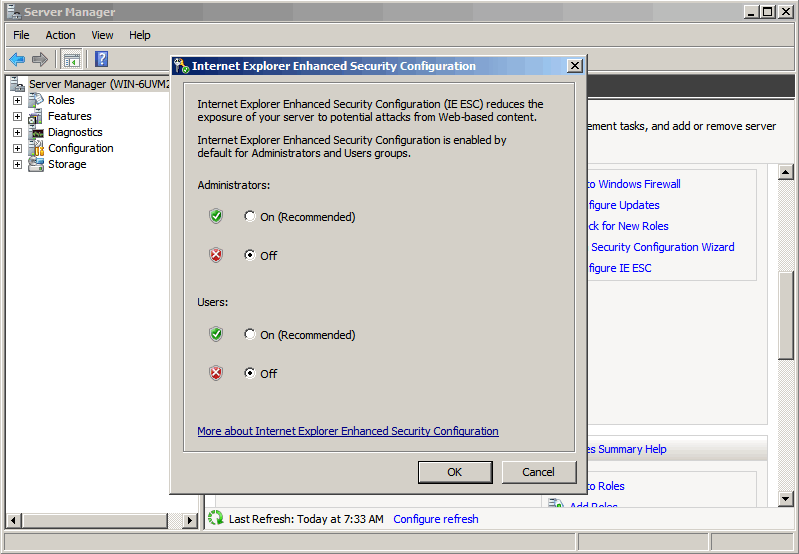
Task: Click the Windows Firewall link
Action: pos(633,184)
